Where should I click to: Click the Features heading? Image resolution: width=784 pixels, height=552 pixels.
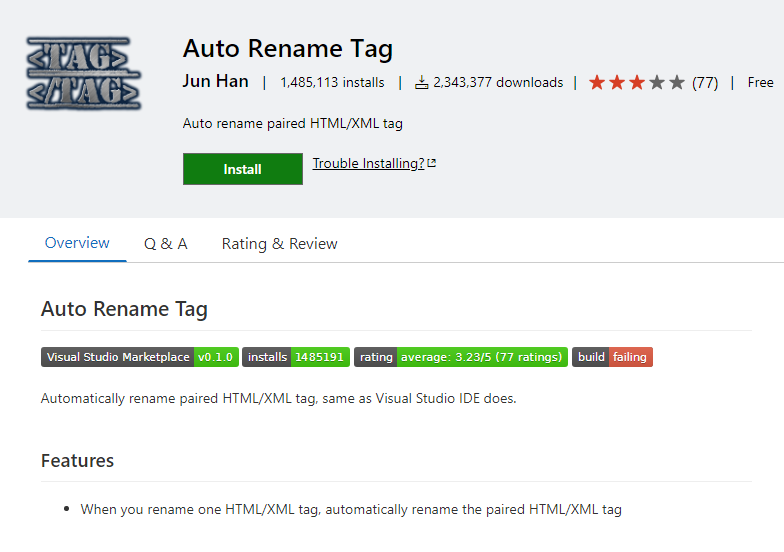78,460
